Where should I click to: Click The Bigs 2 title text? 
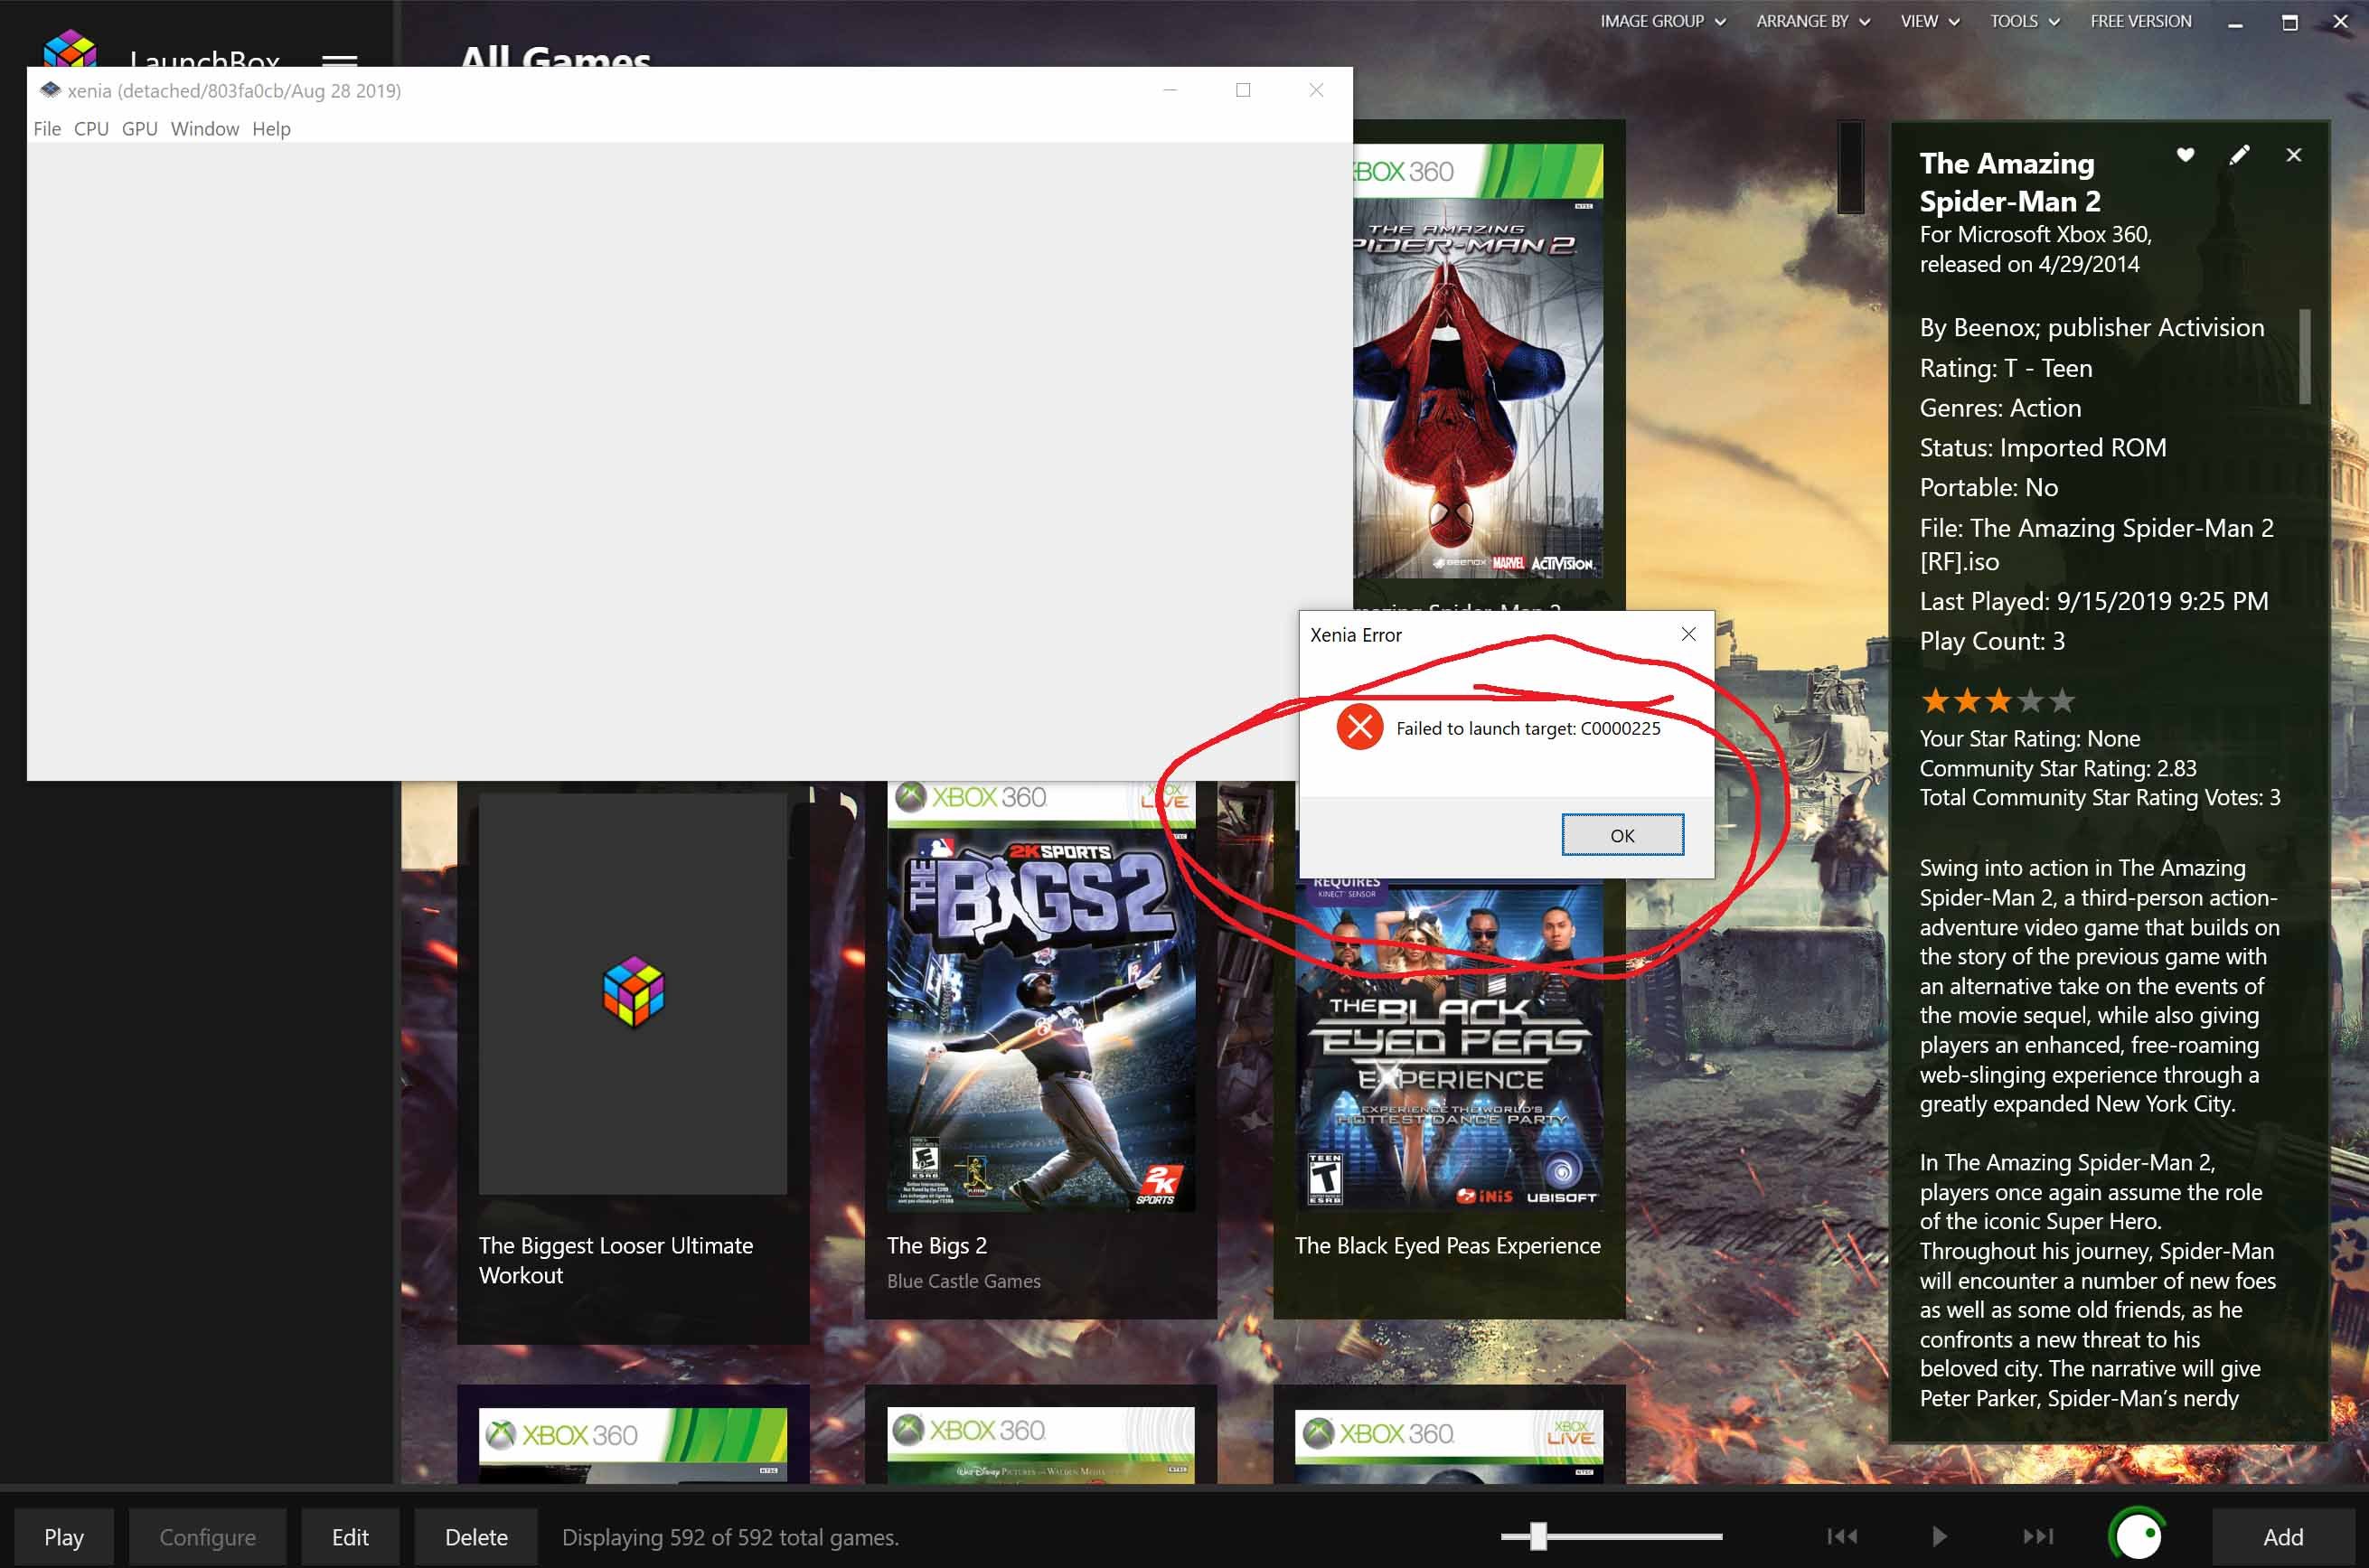pos(936,1245)
